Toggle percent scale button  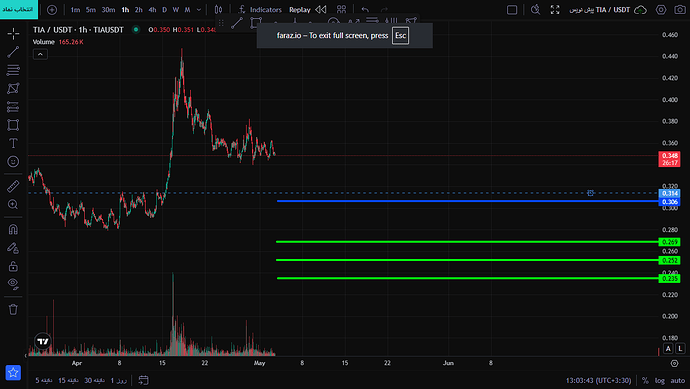[x=645, y=381]
